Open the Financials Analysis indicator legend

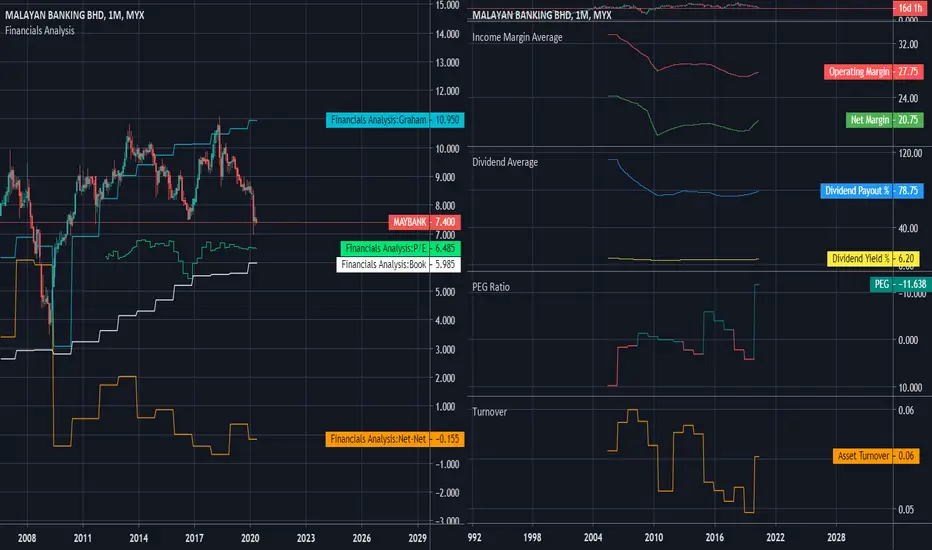pyautogui.click(x=40, y=30)
